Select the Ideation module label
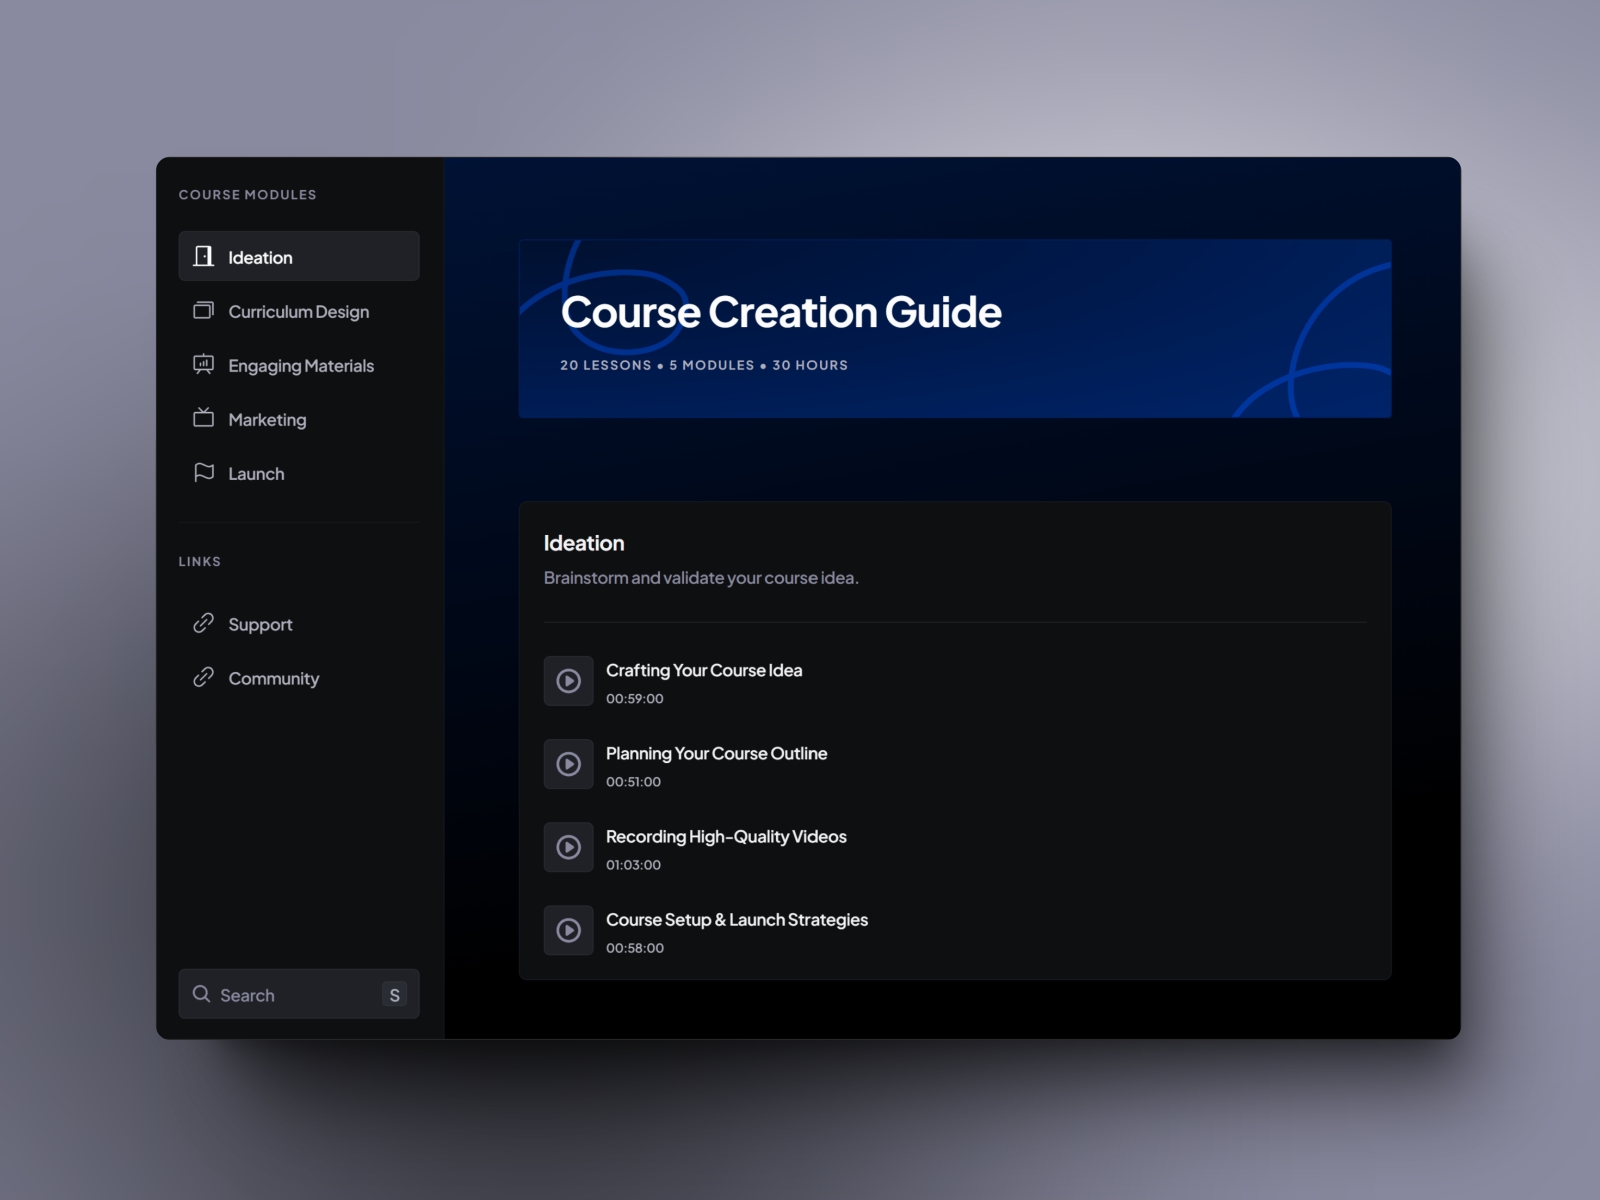 click(x=260, y=258)
